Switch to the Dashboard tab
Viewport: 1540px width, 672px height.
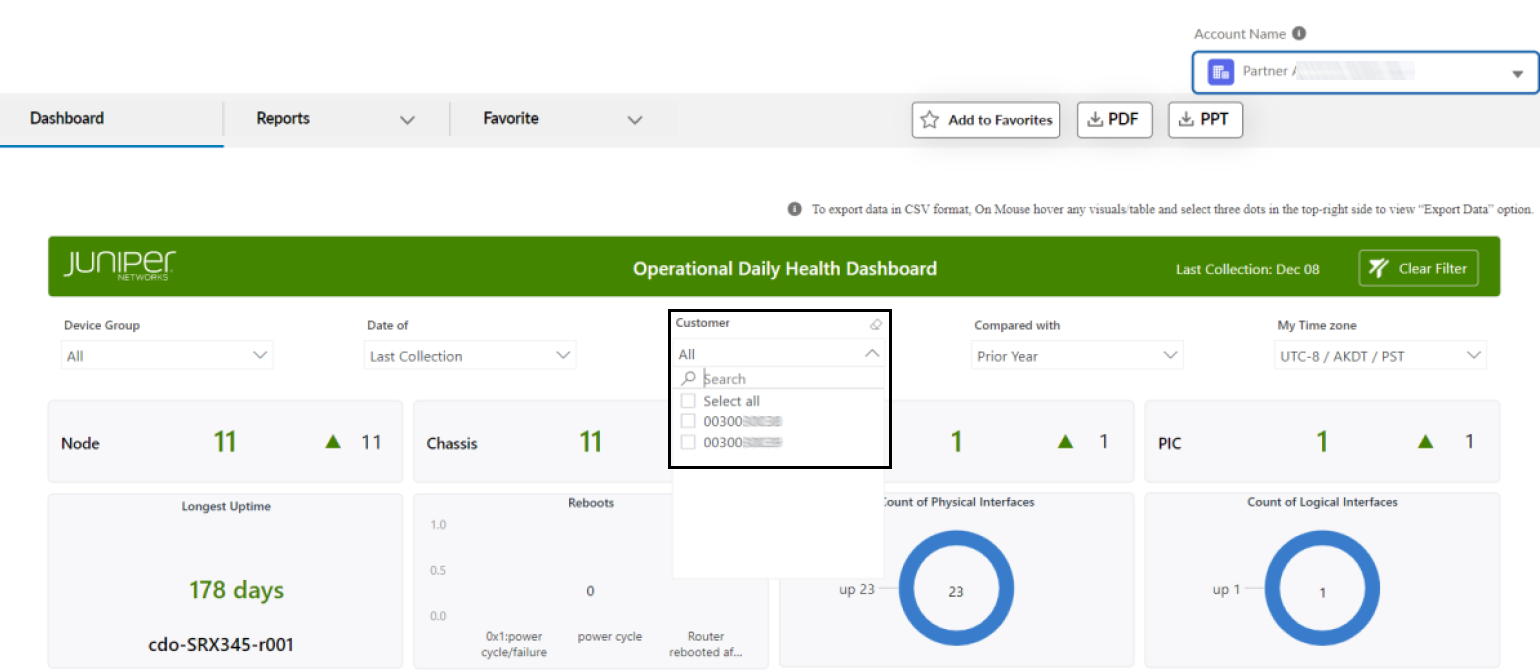coord(66,118)
